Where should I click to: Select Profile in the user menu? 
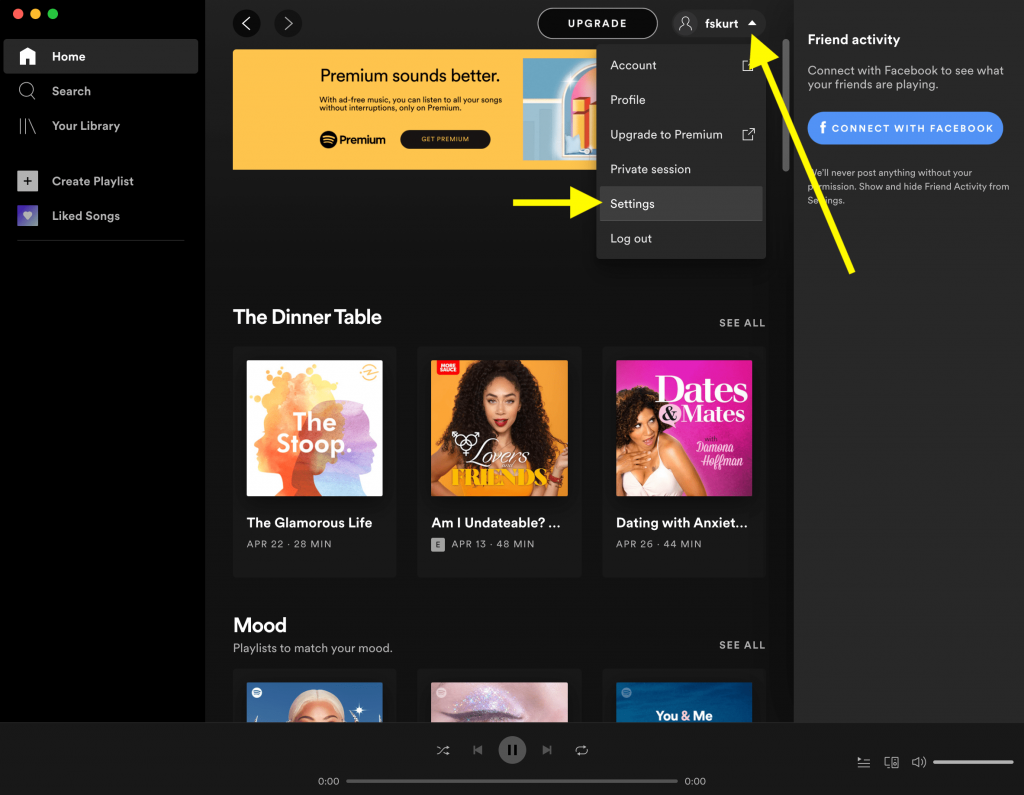coord(681,100)
